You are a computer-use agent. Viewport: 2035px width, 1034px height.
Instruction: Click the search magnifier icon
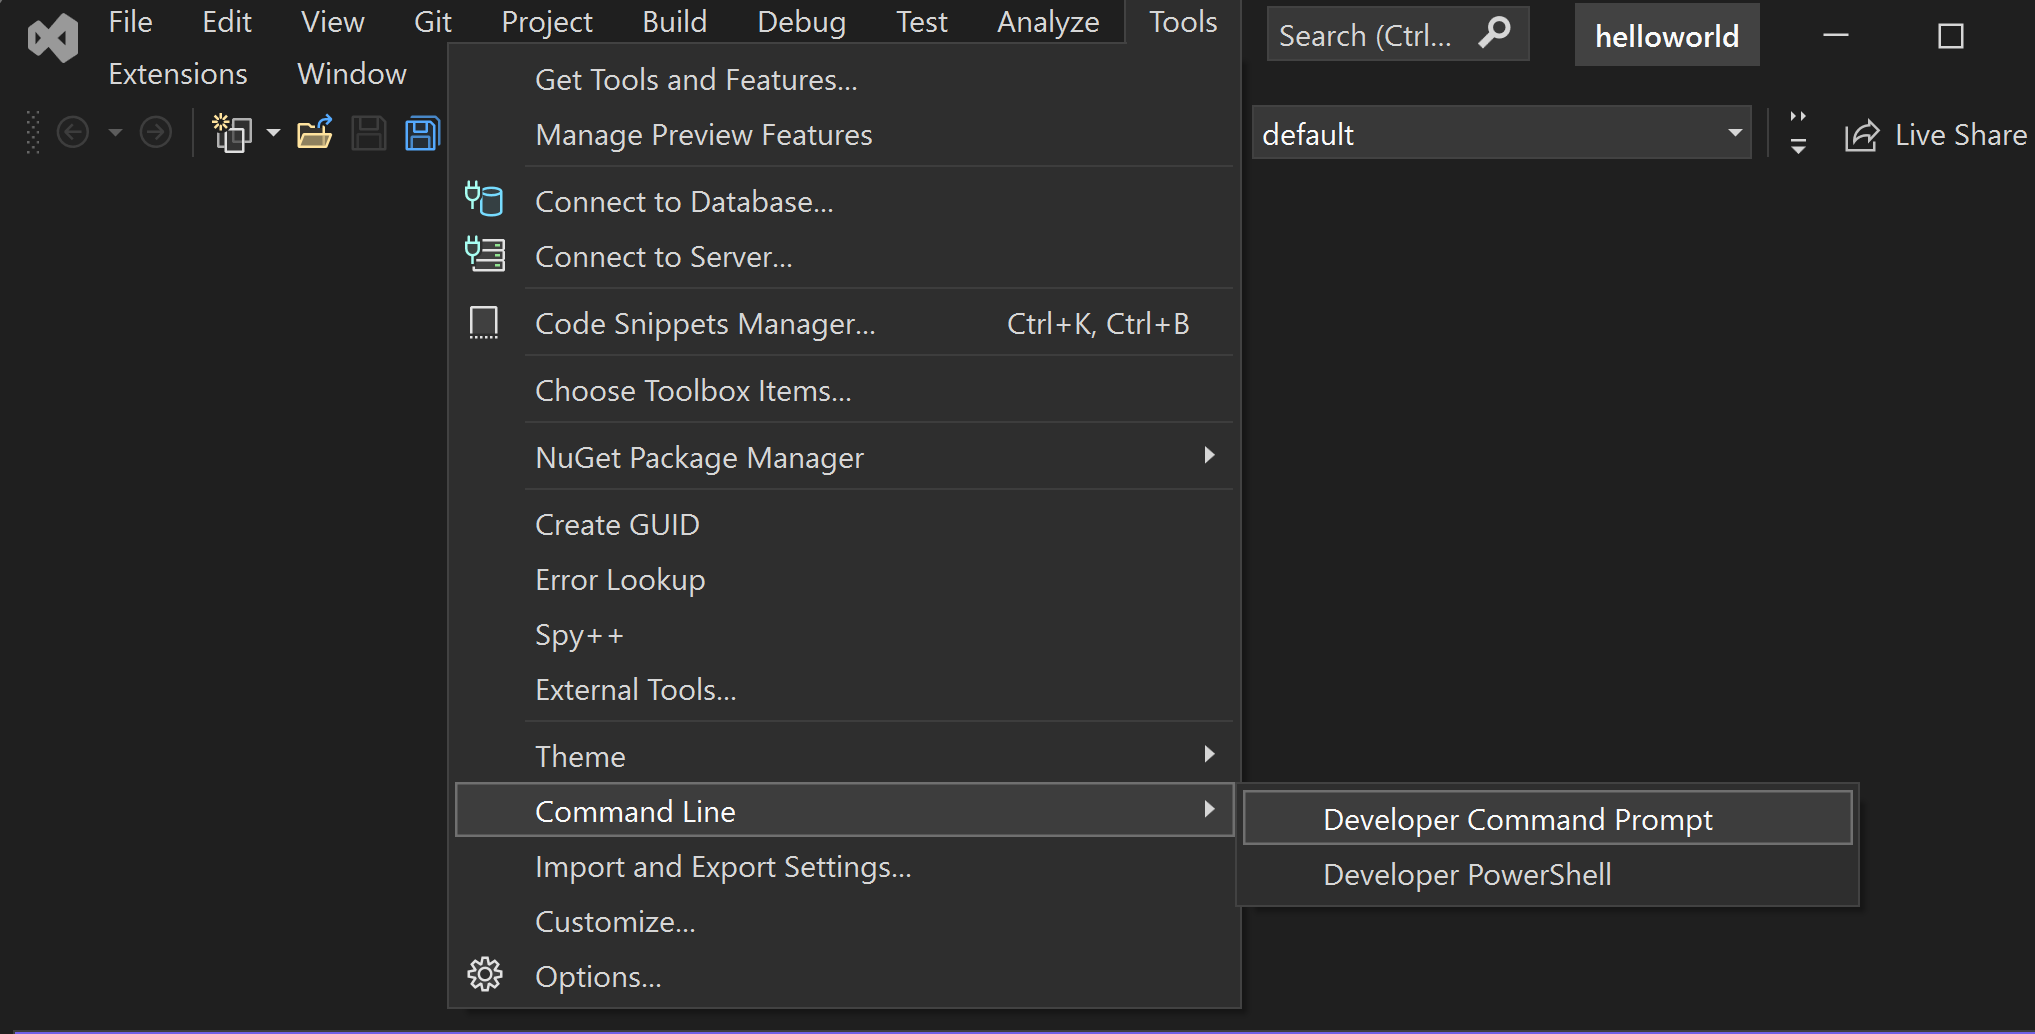(1494, 32)
